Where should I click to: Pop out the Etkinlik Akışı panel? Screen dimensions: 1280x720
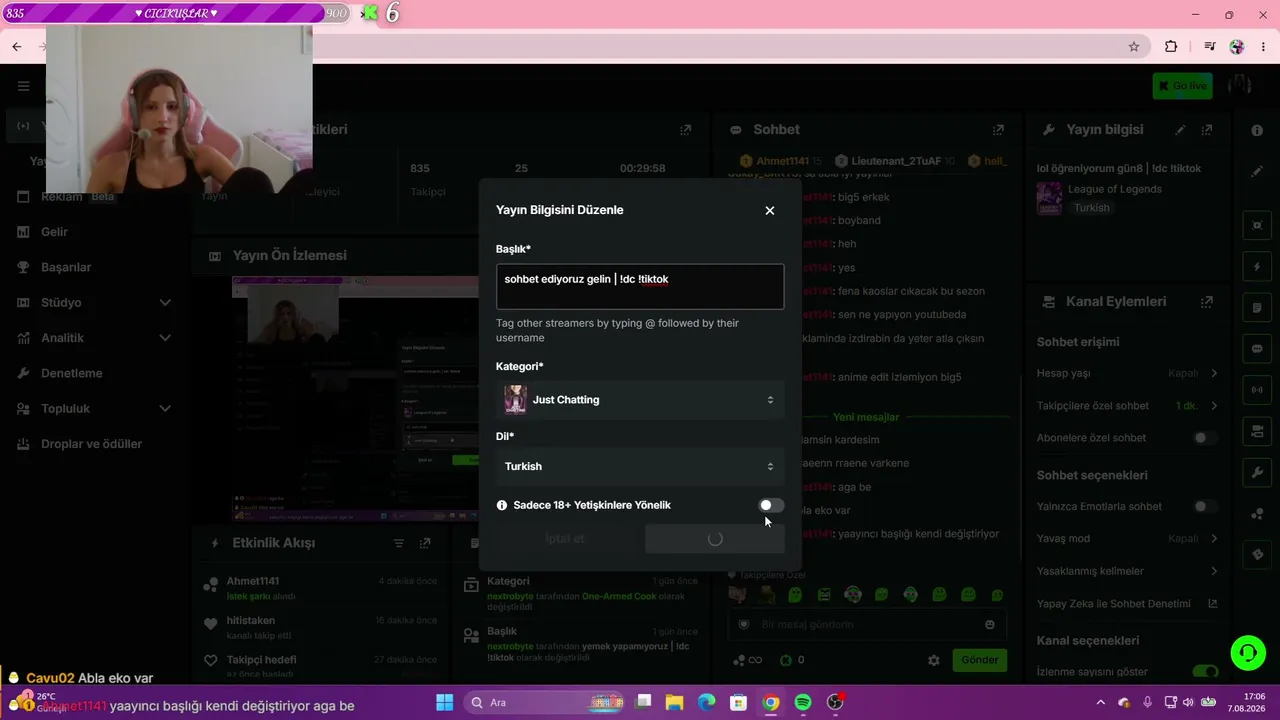point(425,543)
